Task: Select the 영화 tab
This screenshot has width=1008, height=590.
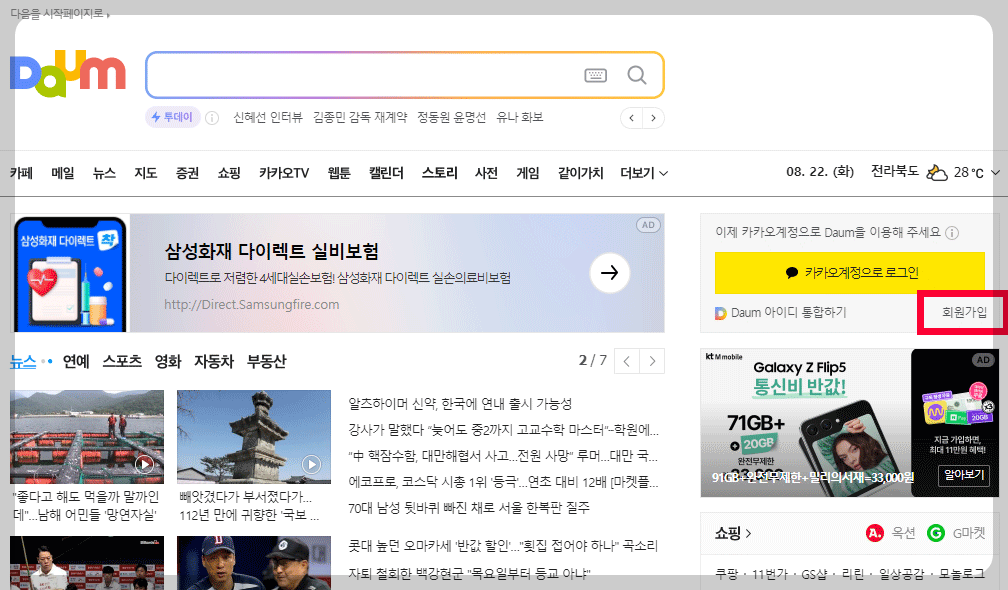Action: point(168,361)
